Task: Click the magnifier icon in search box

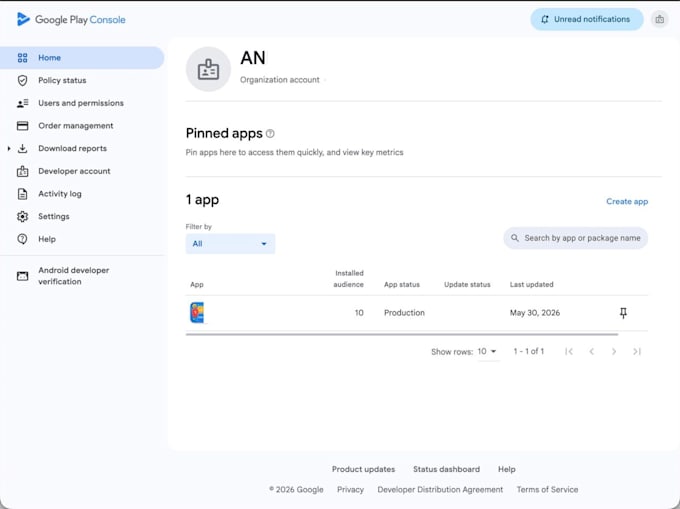Action: coord(515,238)
